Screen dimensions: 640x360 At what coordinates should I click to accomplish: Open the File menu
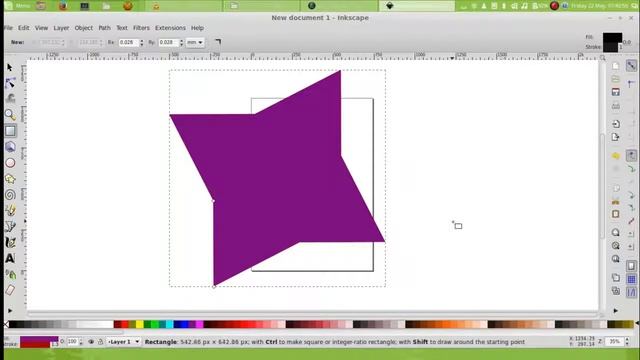click(8, 28)
